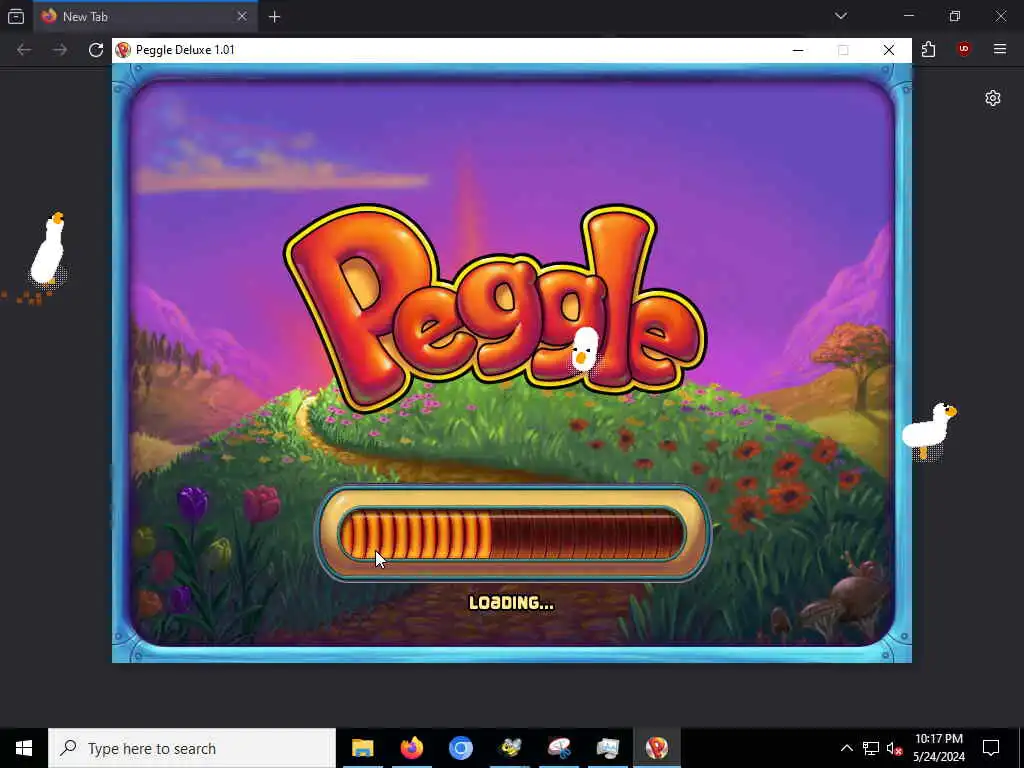Screen dimensions: 1024x768
Task: Minimize the Firefox window
Action: [x=908, y=16]
